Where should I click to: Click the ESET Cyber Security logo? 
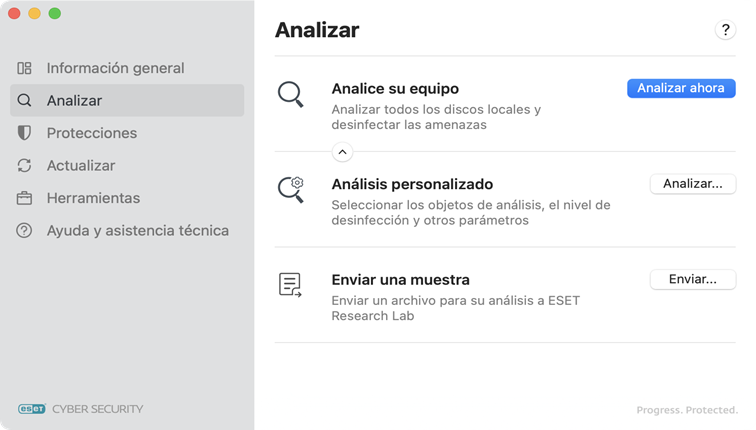(x=81, y=408)
